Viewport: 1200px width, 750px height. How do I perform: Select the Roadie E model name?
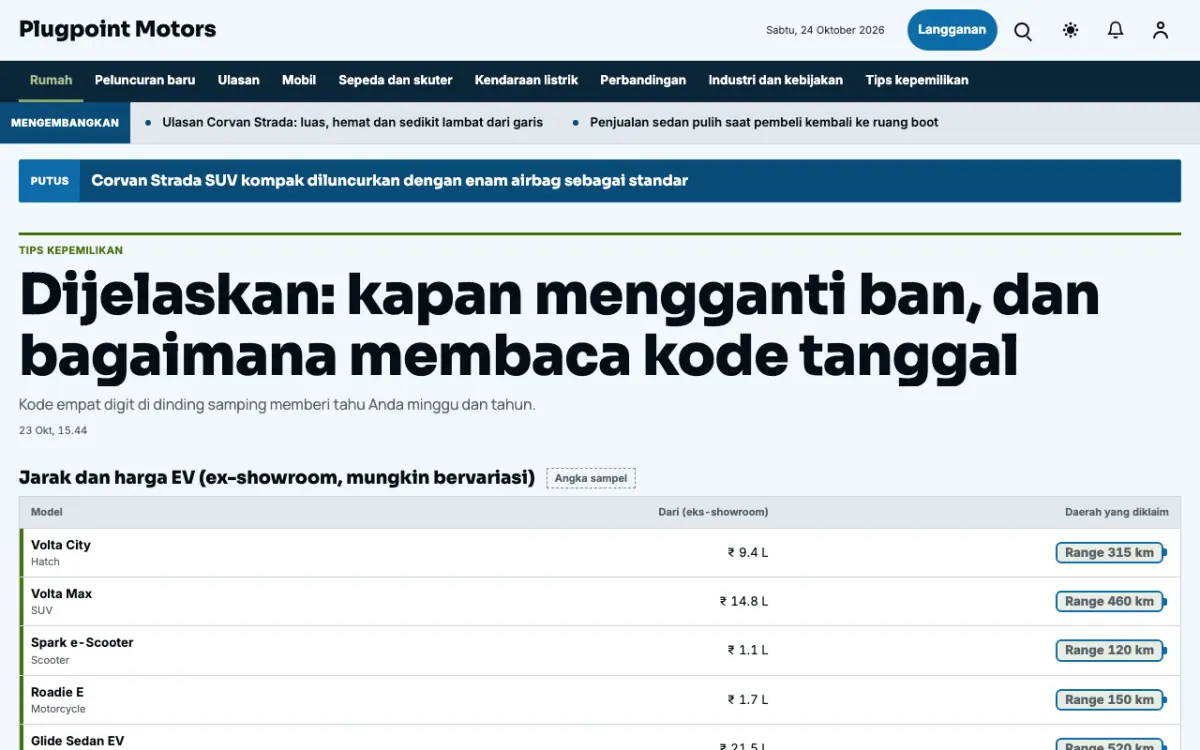(58, 692)
